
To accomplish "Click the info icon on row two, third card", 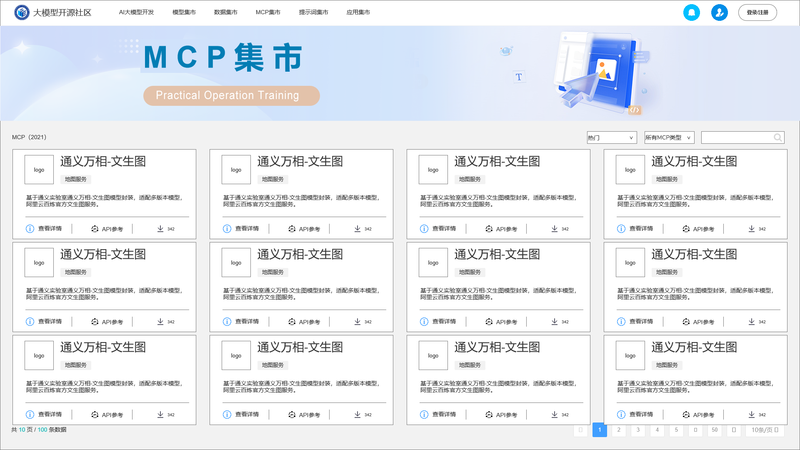I will coord(424,321).
